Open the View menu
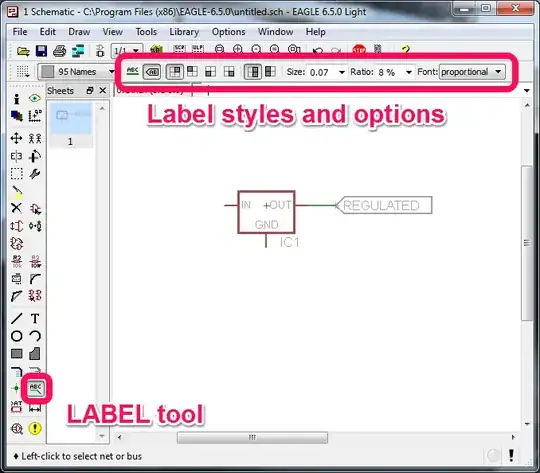This screenshot has width=540, height=473. (113, 32)
